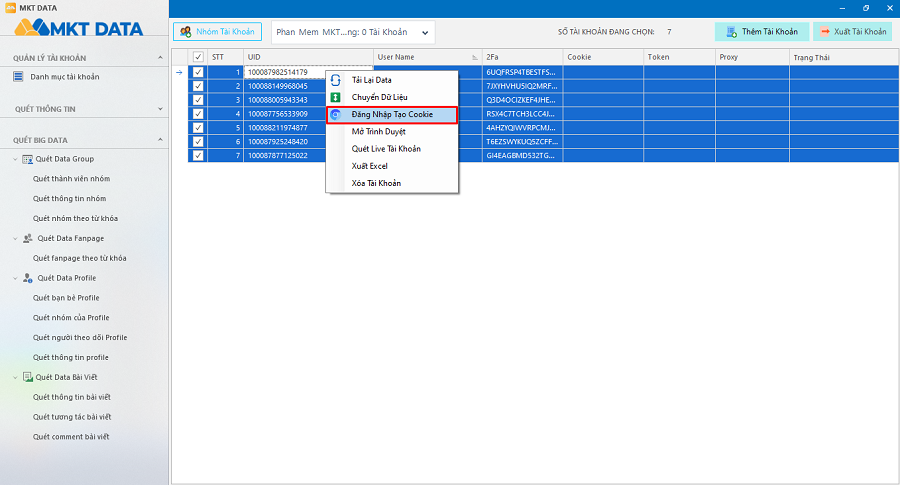Click the Quét Data Group icon
The height and width of the screenshot is (485, 900).
[x=29, y=159]
